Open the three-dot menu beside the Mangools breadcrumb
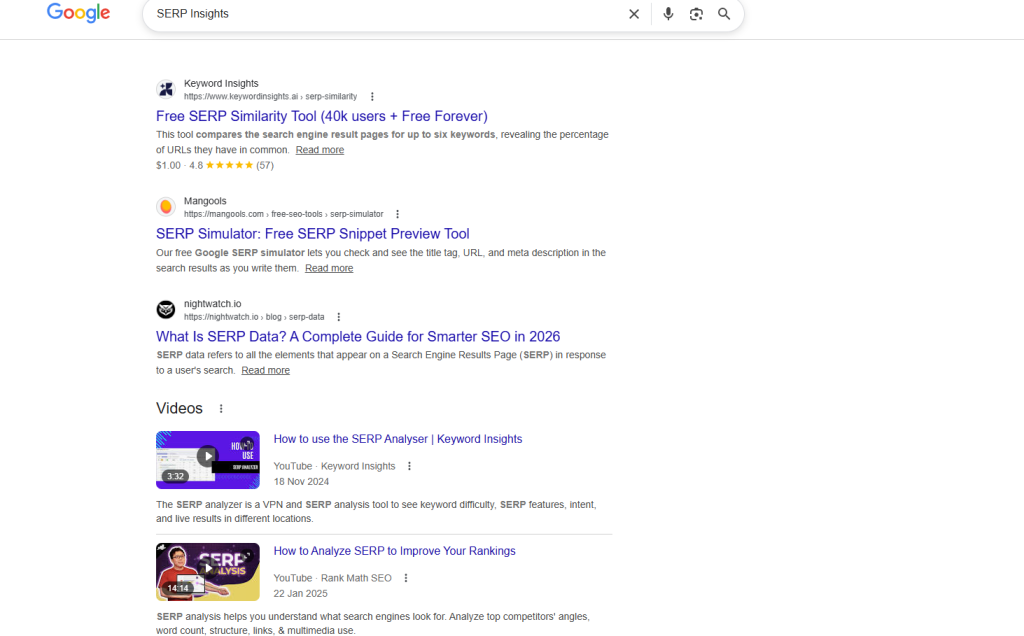Image resolution: width=1024 pixels, height=636 pixels. [397, 213]
